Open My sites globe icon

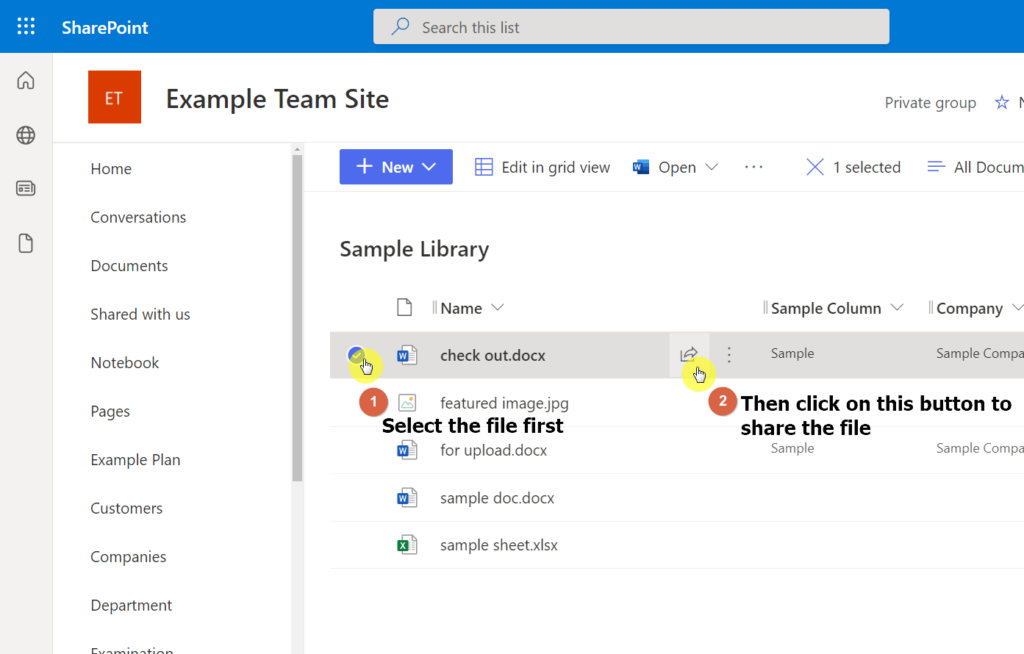(x=25, y=135)
